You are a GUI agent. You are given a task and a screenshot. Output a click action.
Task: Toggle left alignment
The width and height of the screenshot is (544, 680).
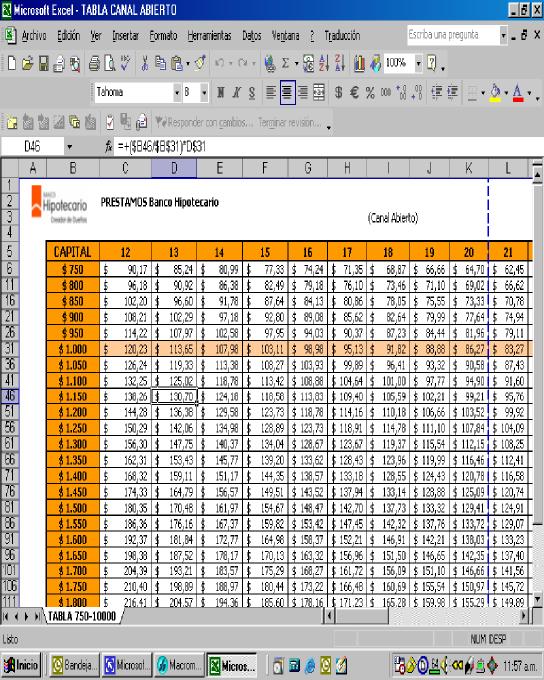point(271,92)
